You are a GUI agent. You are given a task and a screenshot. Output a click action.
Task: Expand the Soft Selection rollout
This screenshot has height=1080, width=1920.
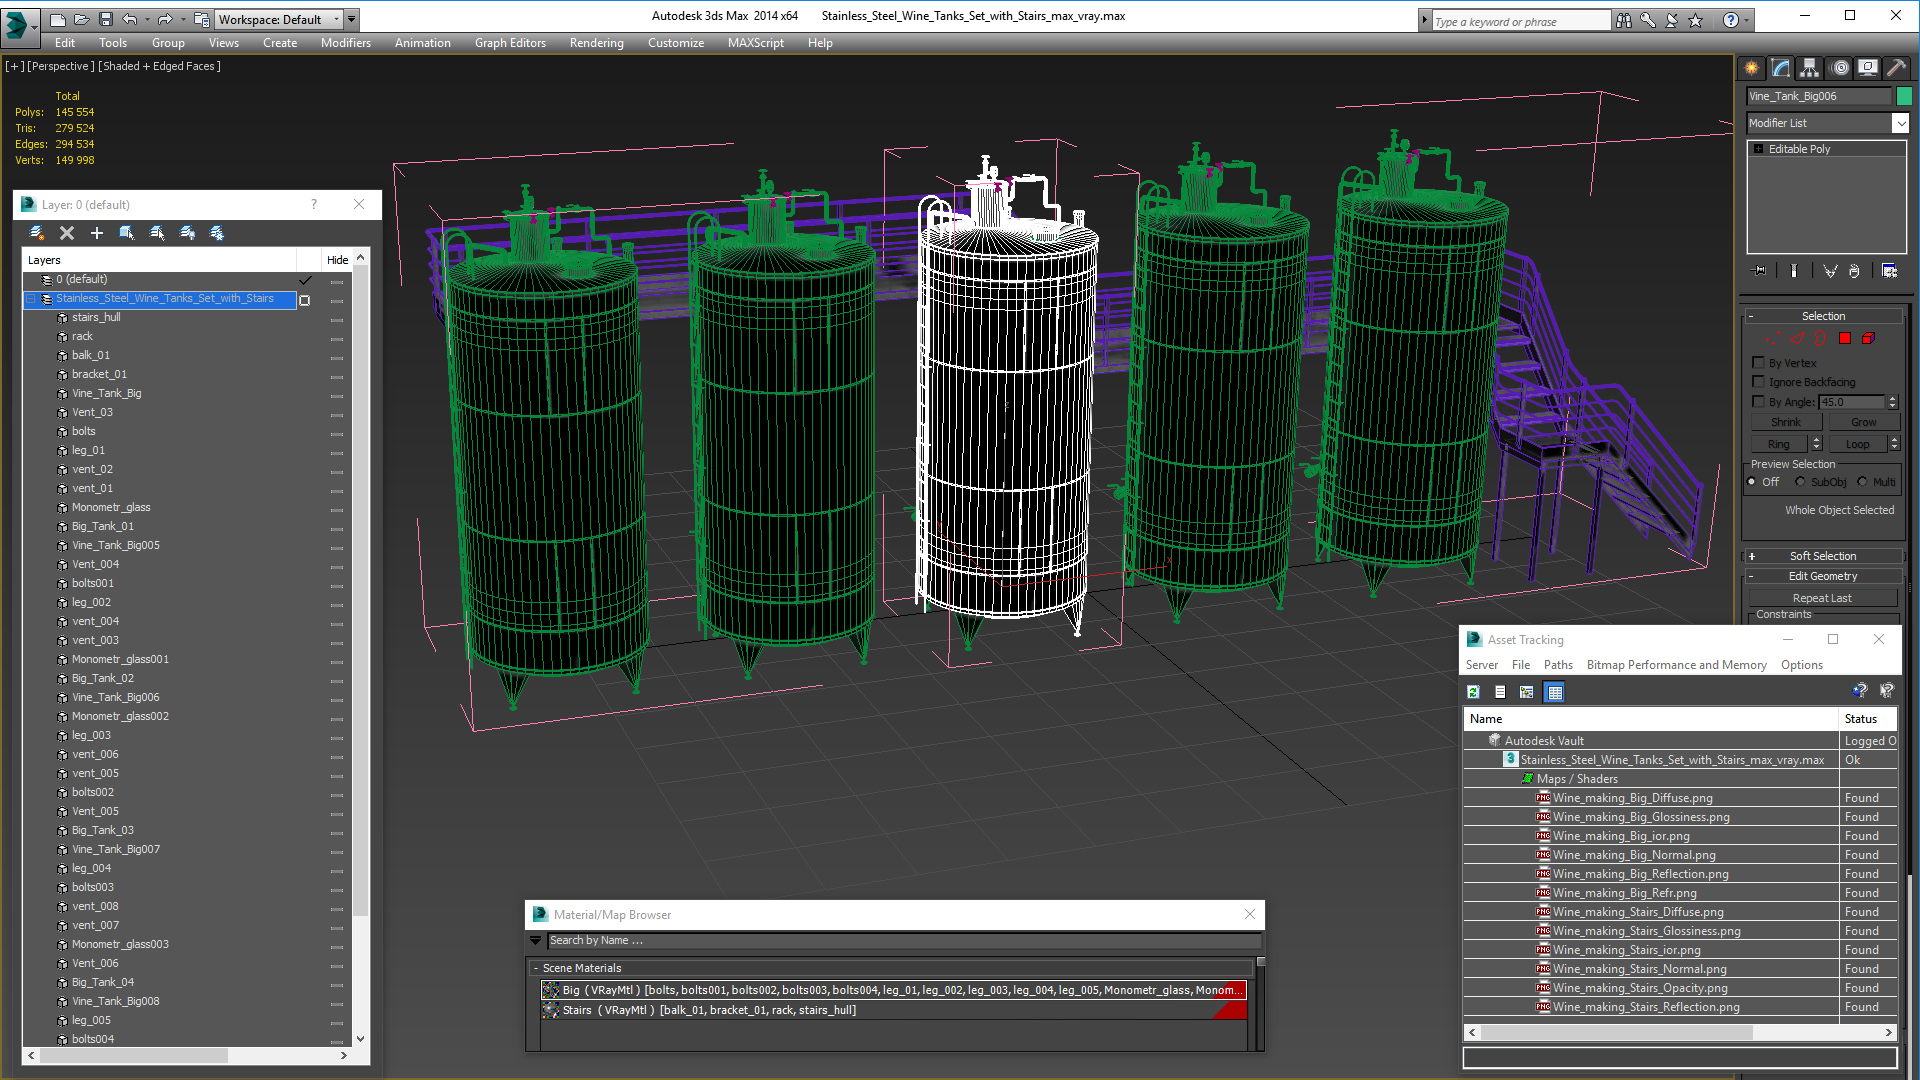click(1822, 556)
